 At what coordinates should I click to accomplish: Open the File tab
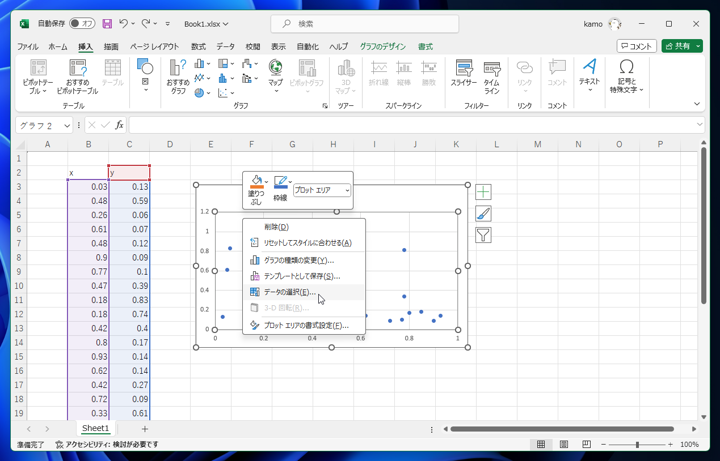point(28,46)
